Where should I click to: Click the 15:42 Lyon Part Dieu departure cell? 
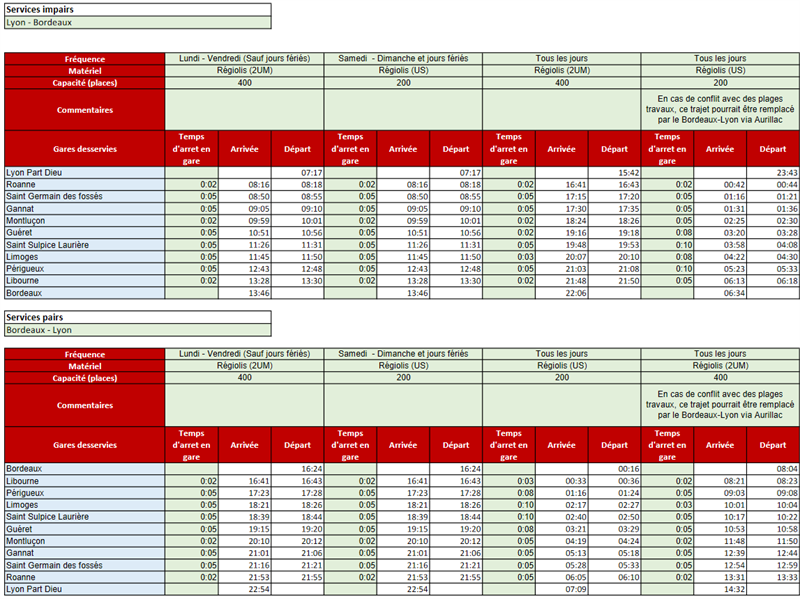coord(614,173)
